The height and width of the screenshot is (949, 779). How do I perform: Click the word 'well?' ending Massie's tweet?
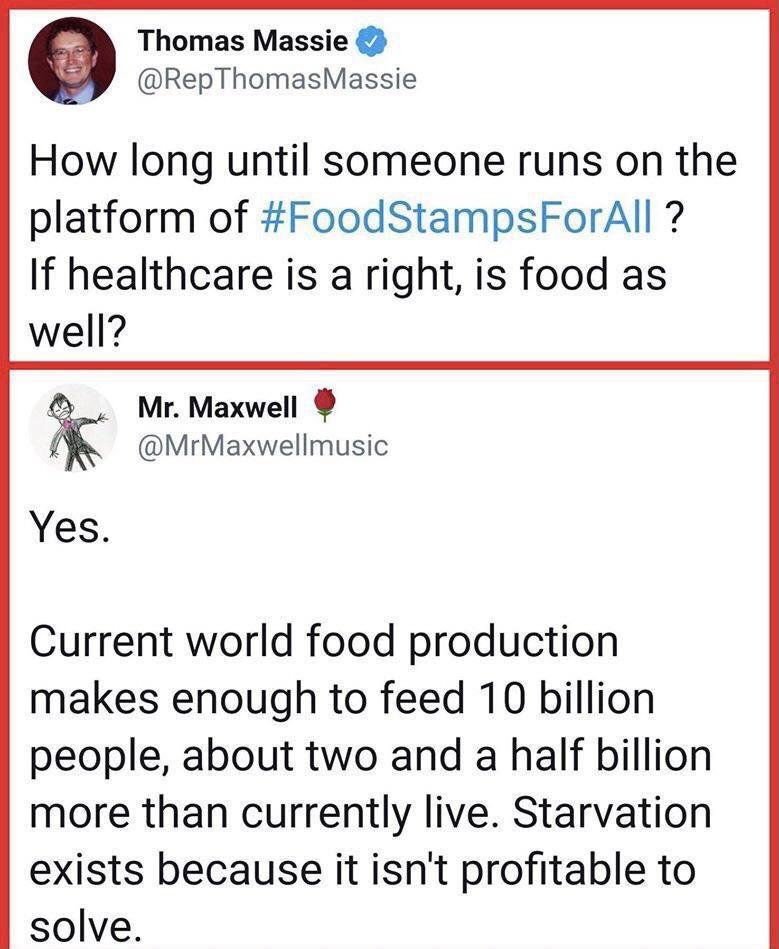click(x=76, y=330)
